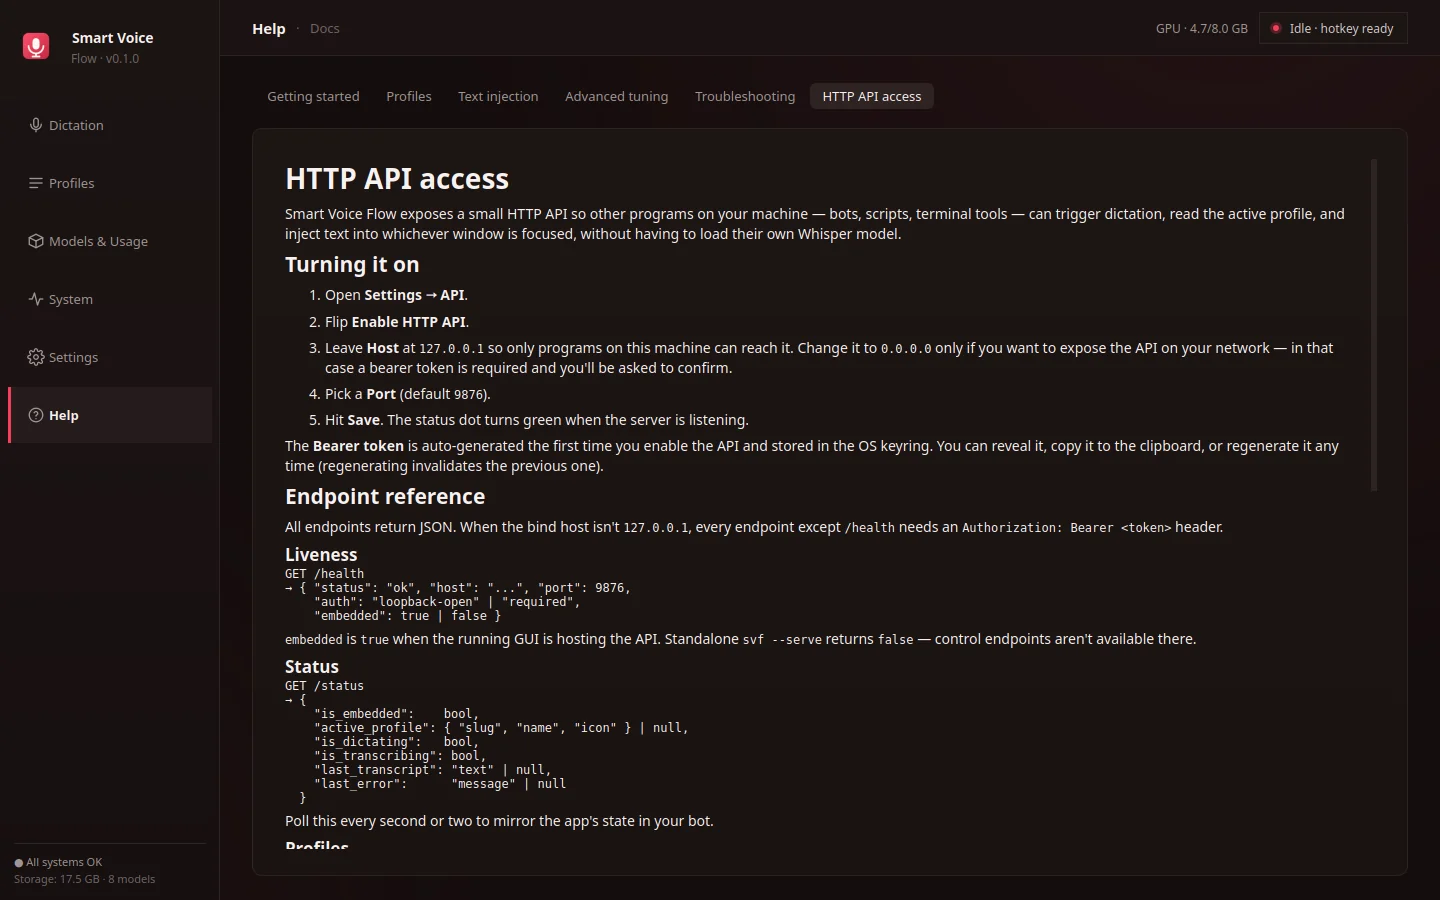The image size is (1440, 900).
Task: Click the Bearer token bold text
Action: click(358, 446)
